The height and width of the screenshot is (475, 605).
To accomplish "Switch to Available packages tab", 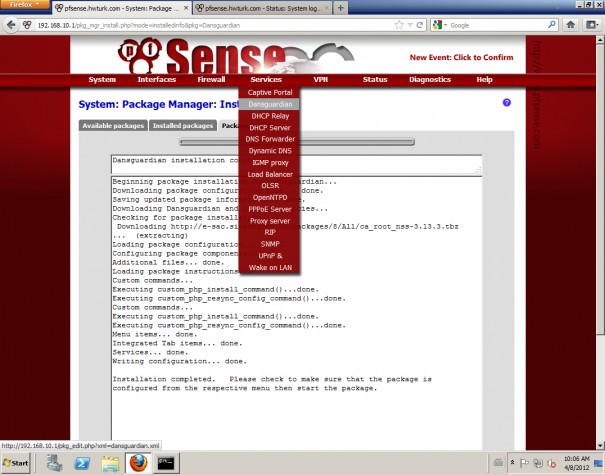I will click(x=113, y=125).
